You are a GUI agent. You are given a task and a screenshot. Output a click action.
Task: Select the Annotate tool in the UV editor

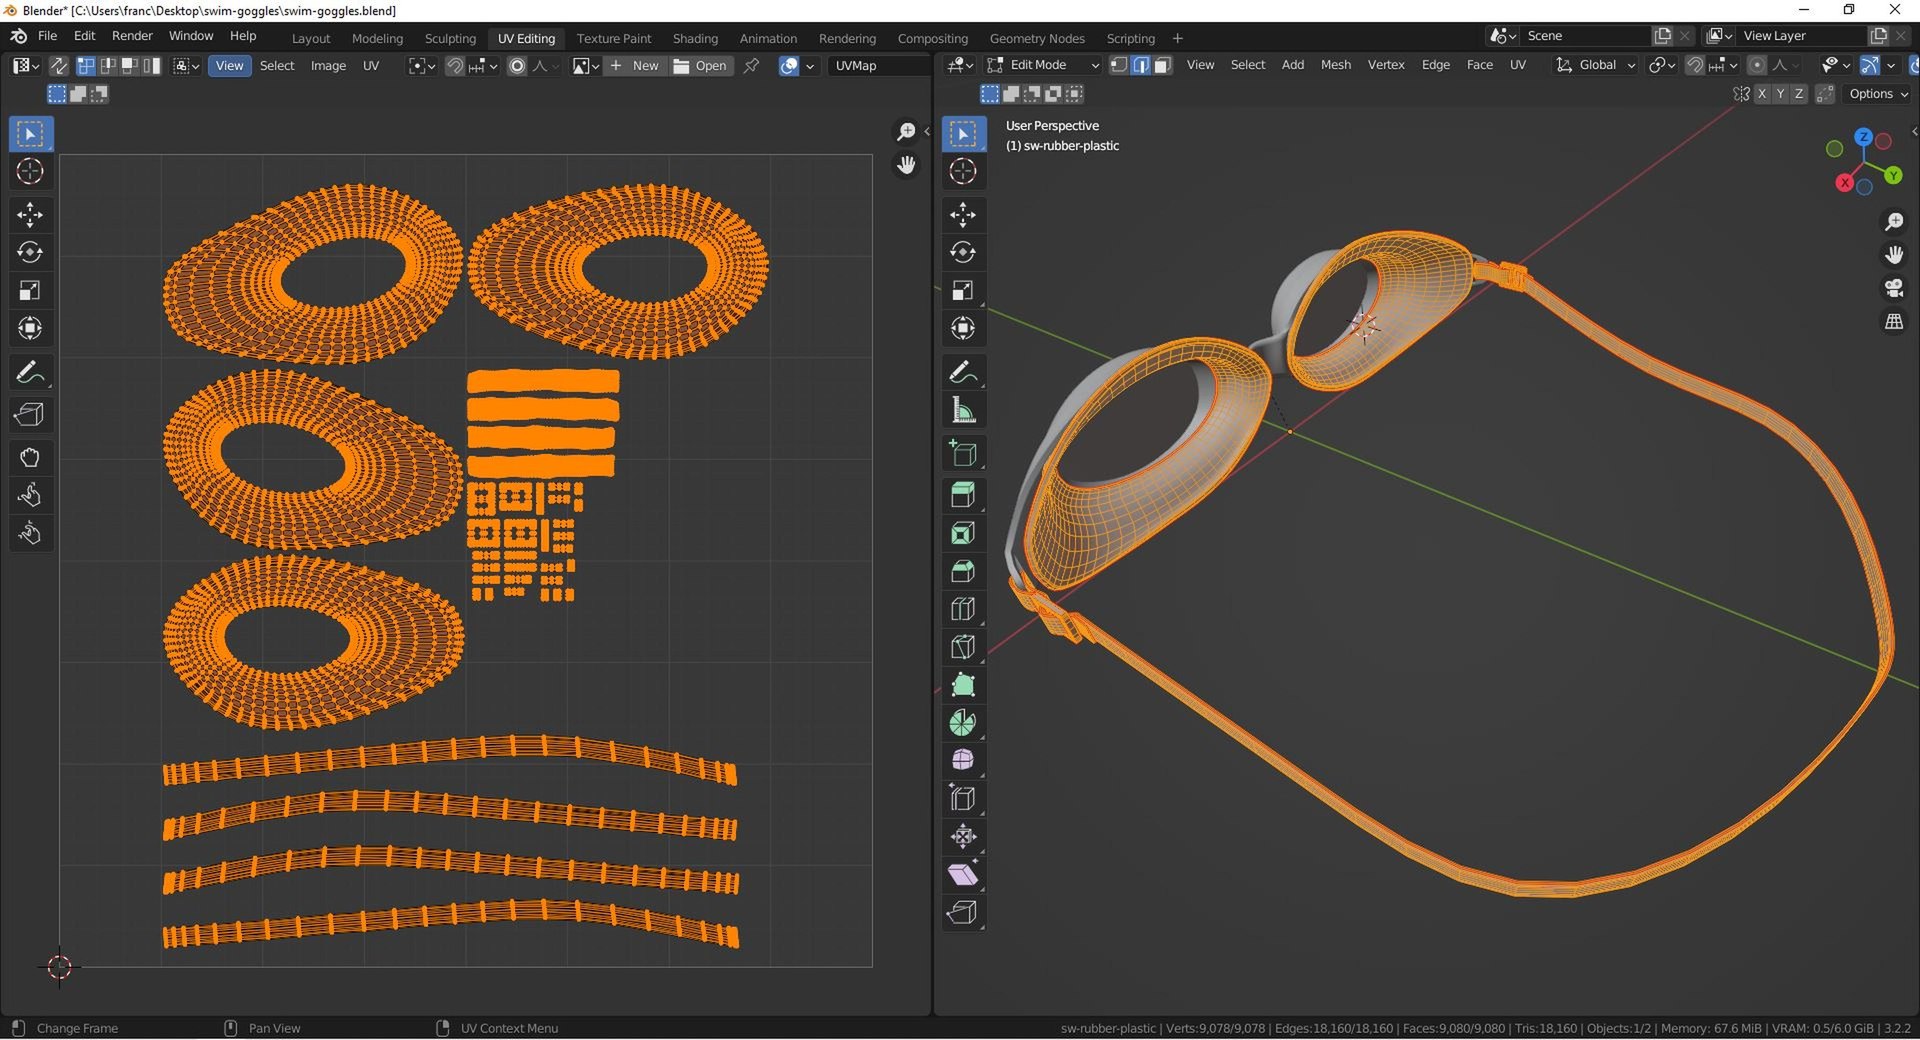pos(30,373)
